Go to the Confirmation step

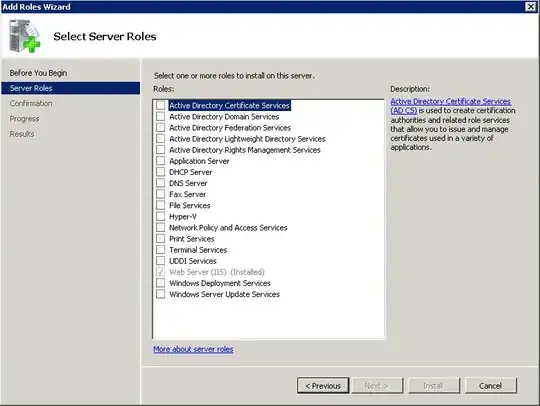tap(31, 103)
